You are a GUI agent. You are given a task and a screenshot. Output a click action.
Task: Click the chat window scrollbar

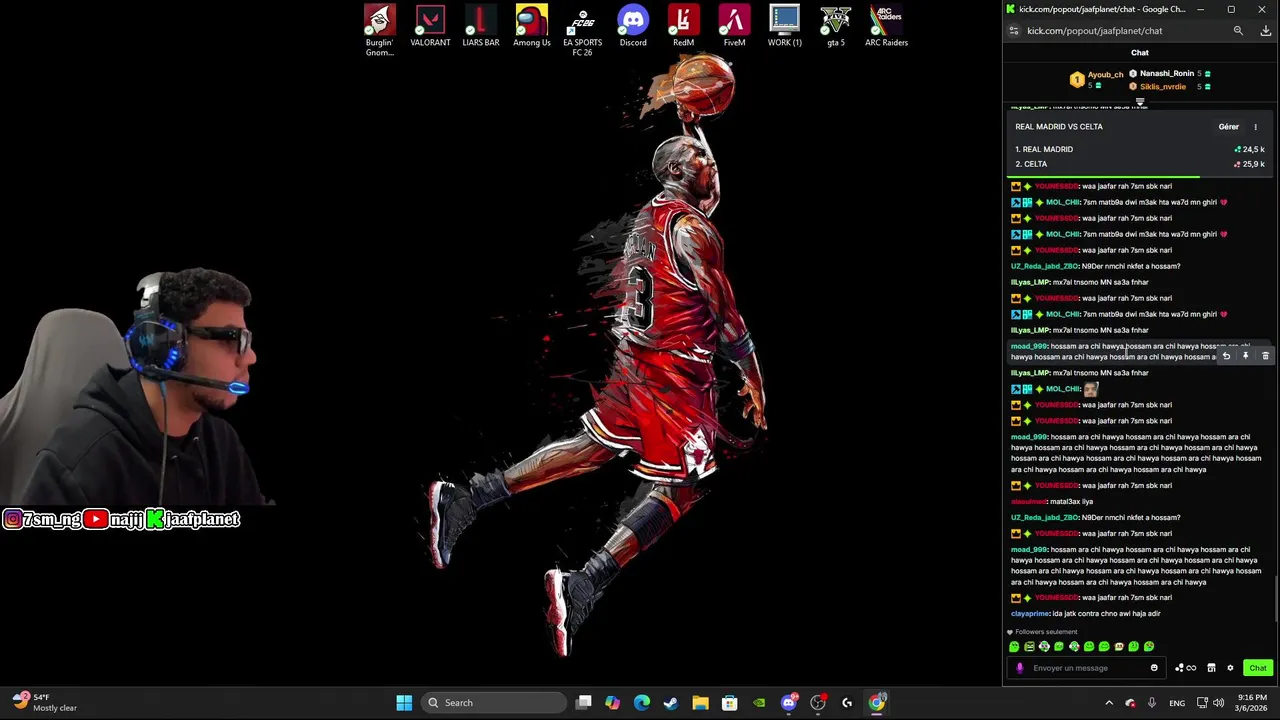coord(1276,600)
